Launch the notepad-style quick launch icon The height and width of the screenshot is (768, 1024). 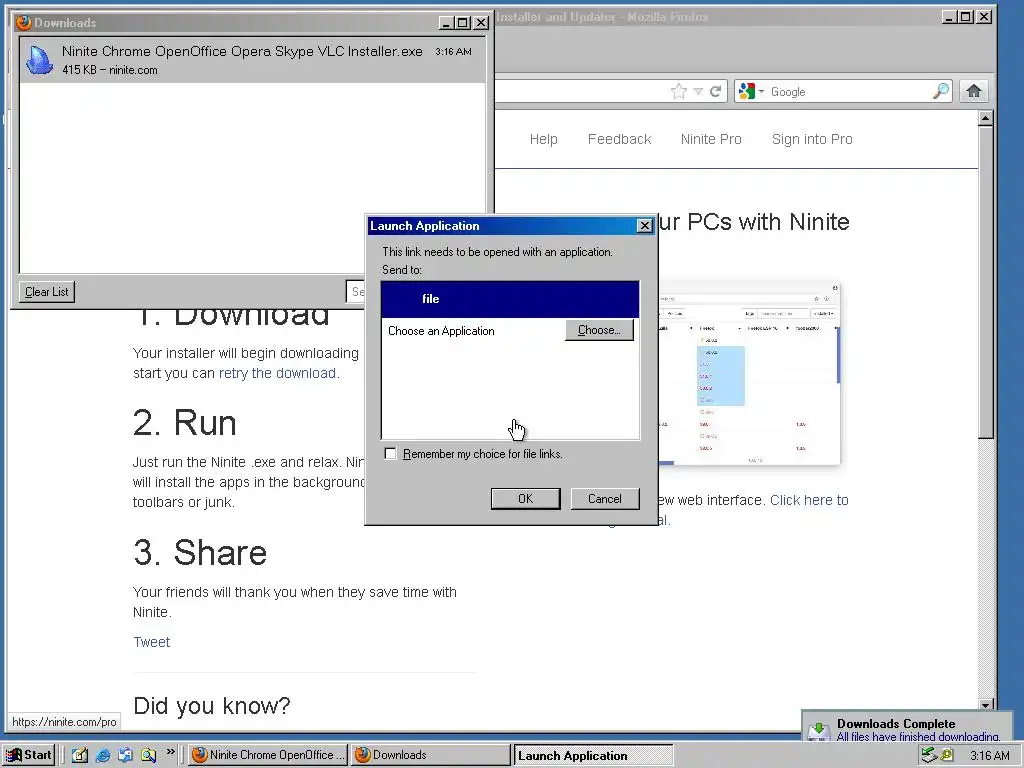pyautogui.click(x=80, y=755)
